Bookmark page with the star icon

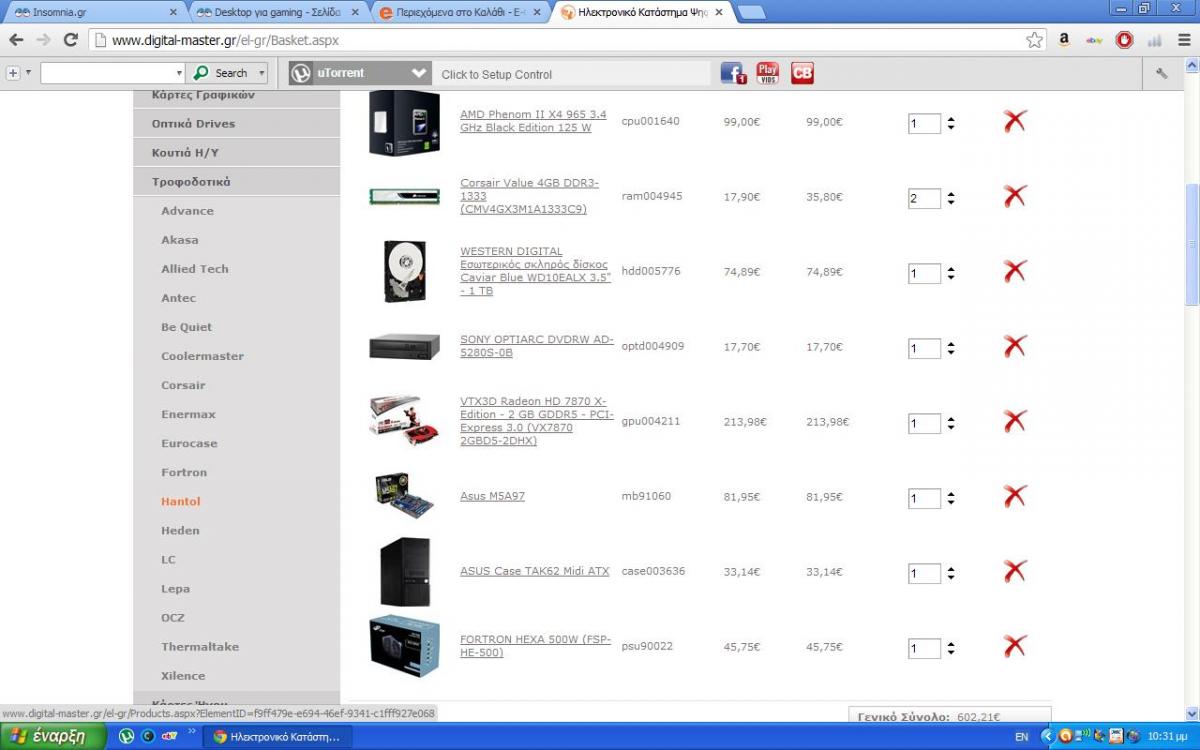pos(1034,40)
